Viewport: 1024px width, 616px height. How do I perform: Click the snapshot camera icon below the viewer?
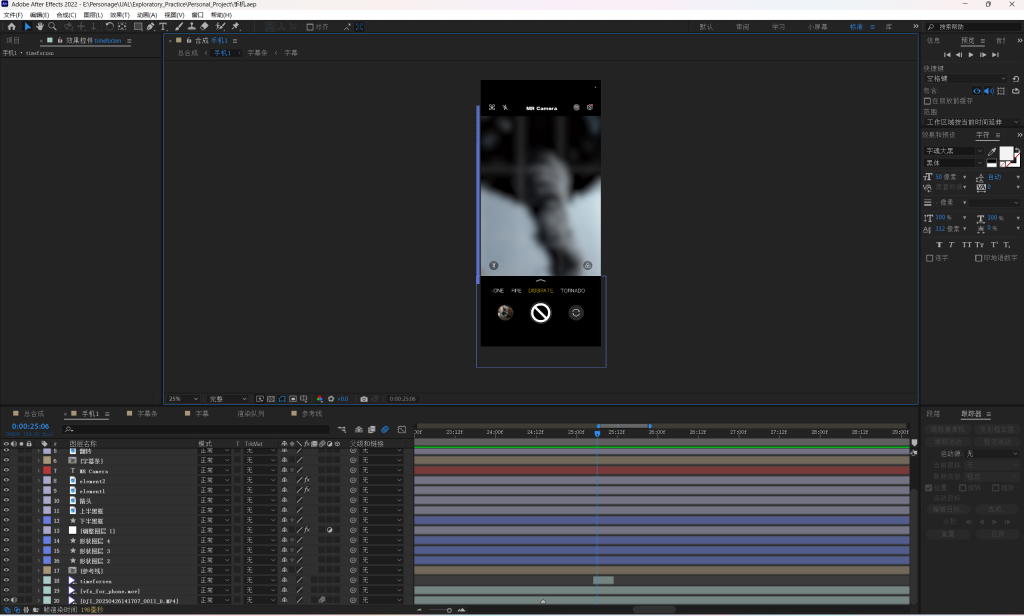(x=364, y=398)
